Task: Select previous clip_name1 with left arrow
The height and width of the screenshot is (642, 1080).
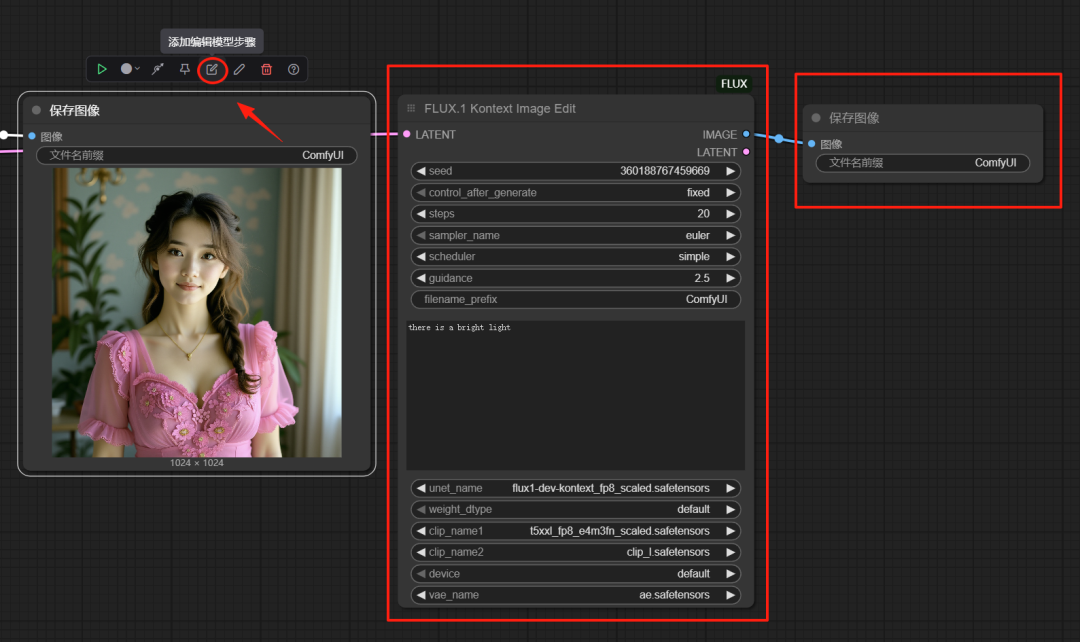Action: coord(421,530)
